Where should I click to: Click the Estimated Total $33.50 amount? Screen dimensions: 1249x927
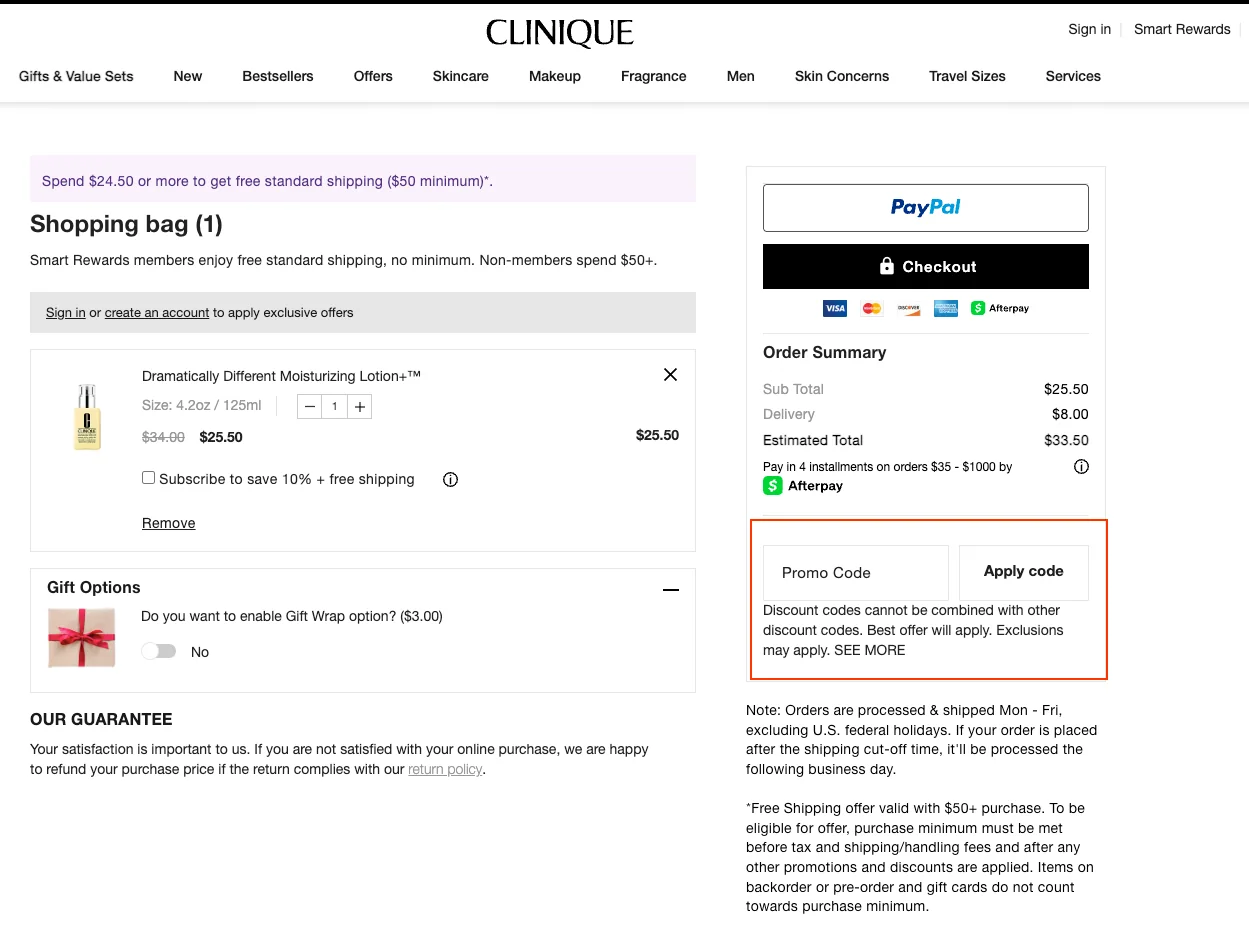pyautogui.click(x=1066, y=440)
